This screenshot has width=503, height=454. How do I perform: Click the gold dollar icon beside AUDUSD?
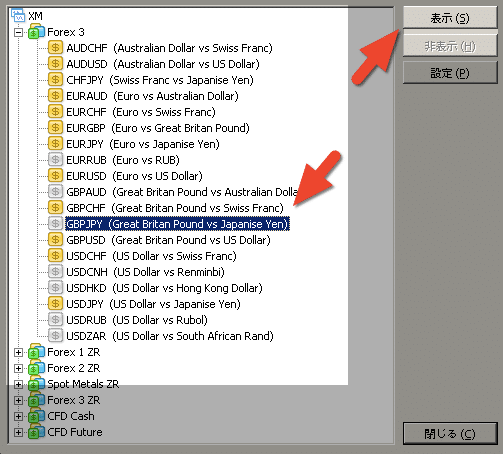tap(55, 64)
